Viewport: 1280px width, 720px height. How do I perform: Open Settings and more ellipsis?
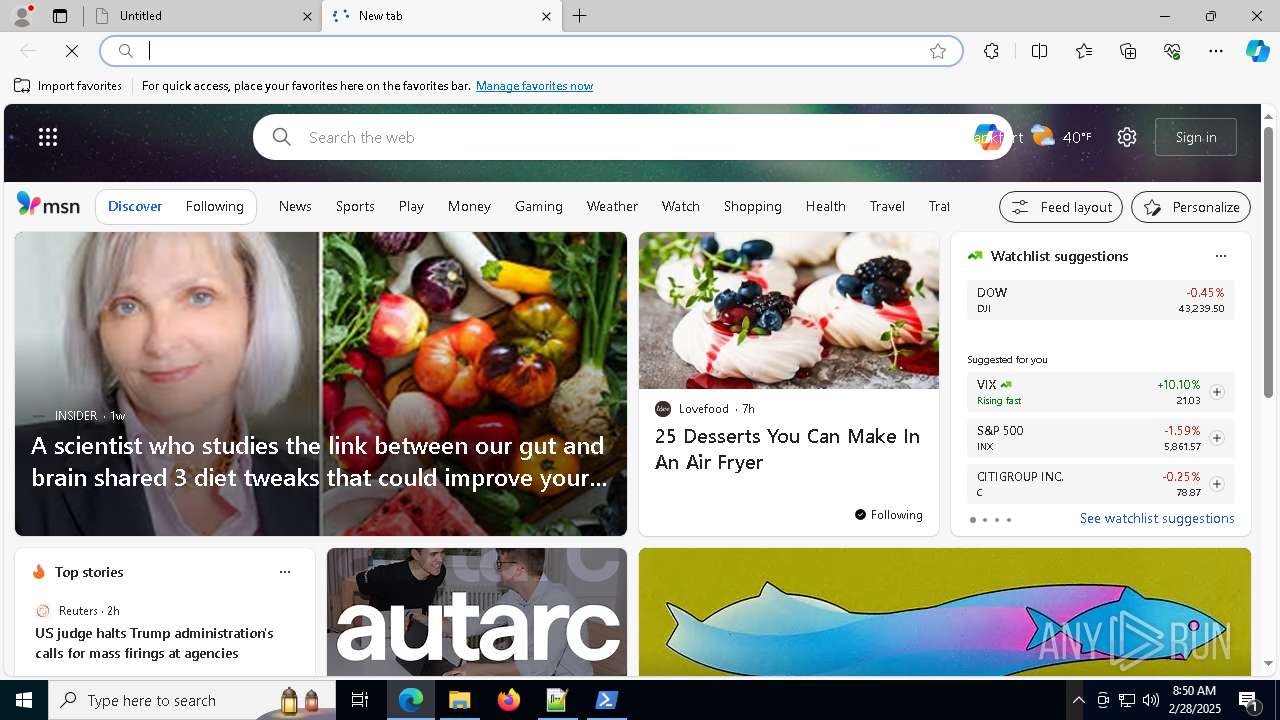tap(1216, 51)
